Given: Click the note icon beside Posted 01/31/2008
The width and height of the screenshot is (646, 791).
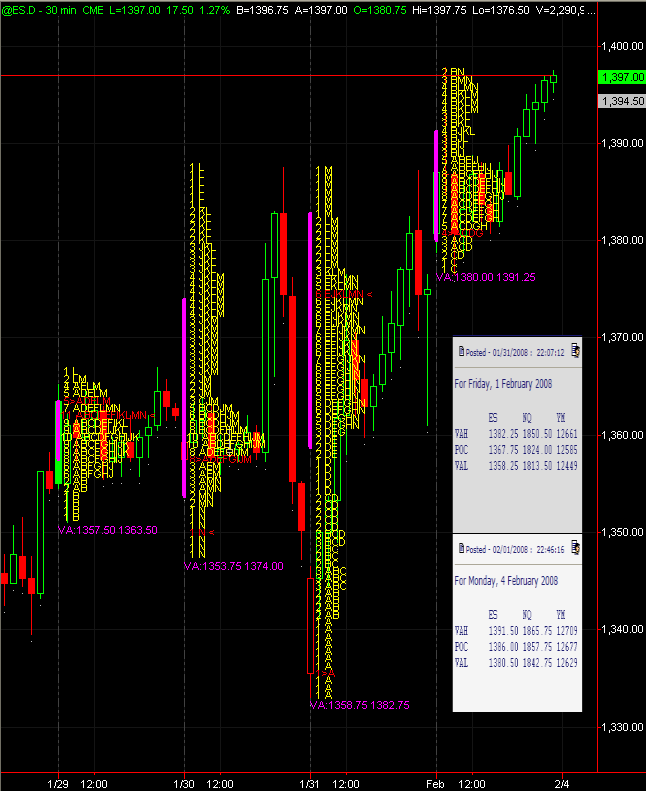Looking at the screenshot, I should click(x=461, y=351).
